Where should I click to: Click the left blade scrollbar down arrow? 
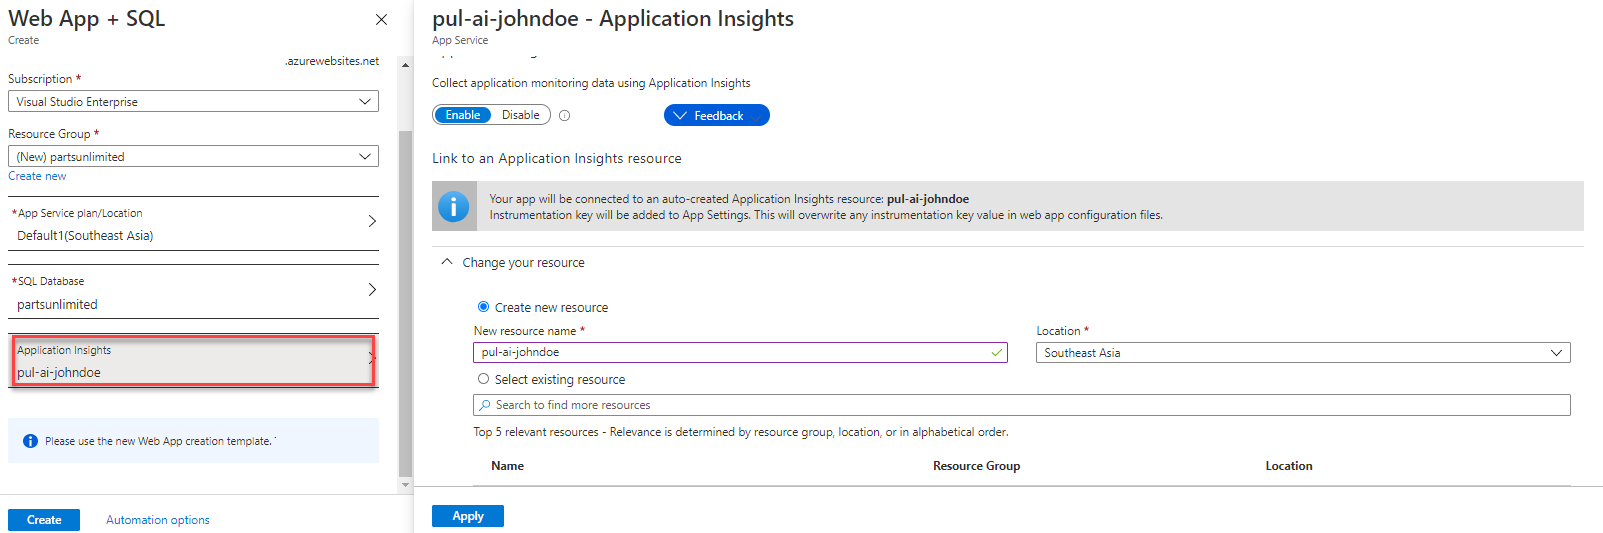pyautogui.click(x=405, y=485)
